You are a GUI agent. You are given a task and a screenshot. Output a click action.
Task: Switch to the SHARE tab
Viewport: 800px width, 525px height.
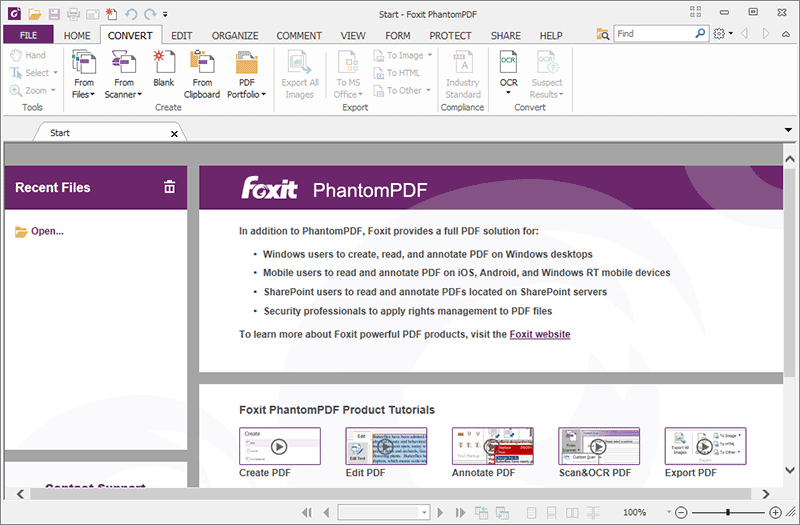(x=506, y=36)
